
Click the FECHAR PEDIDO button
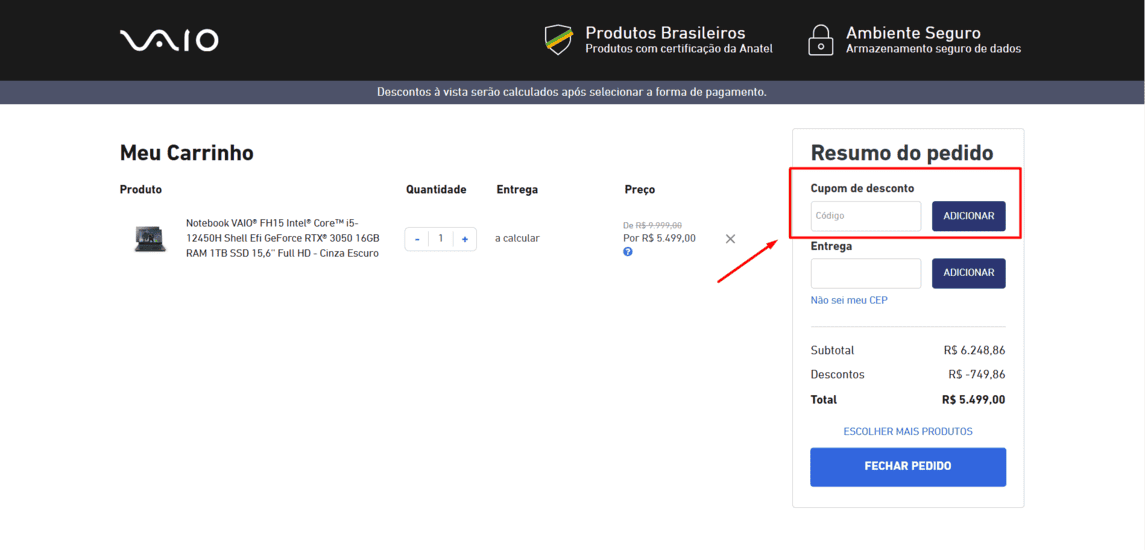tap(908, 467)
